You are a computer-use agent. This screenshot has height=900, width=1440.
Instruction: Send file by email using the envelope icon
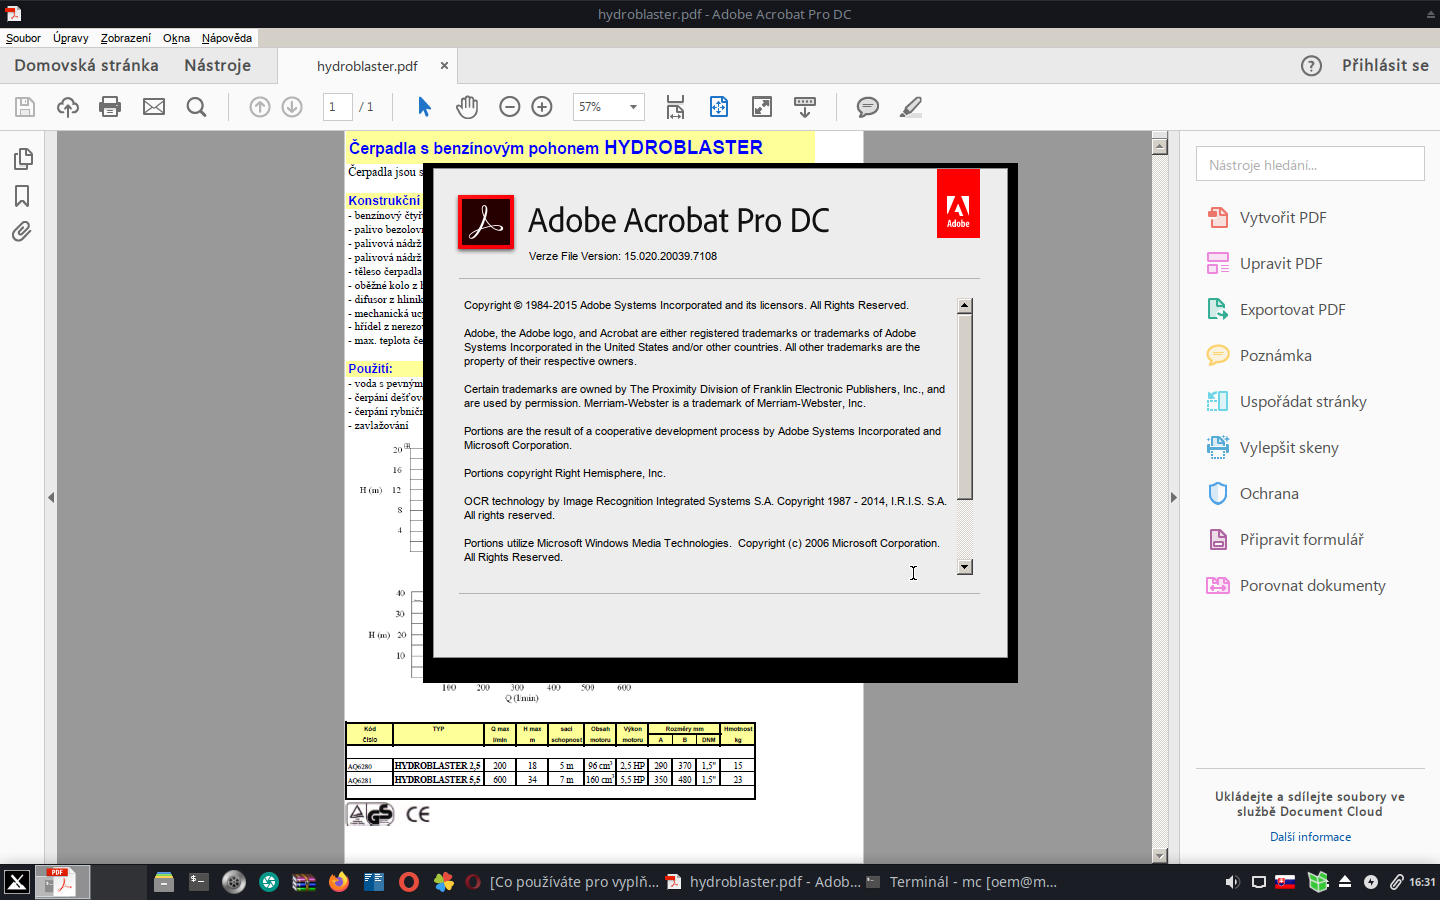tap(154, 107)
